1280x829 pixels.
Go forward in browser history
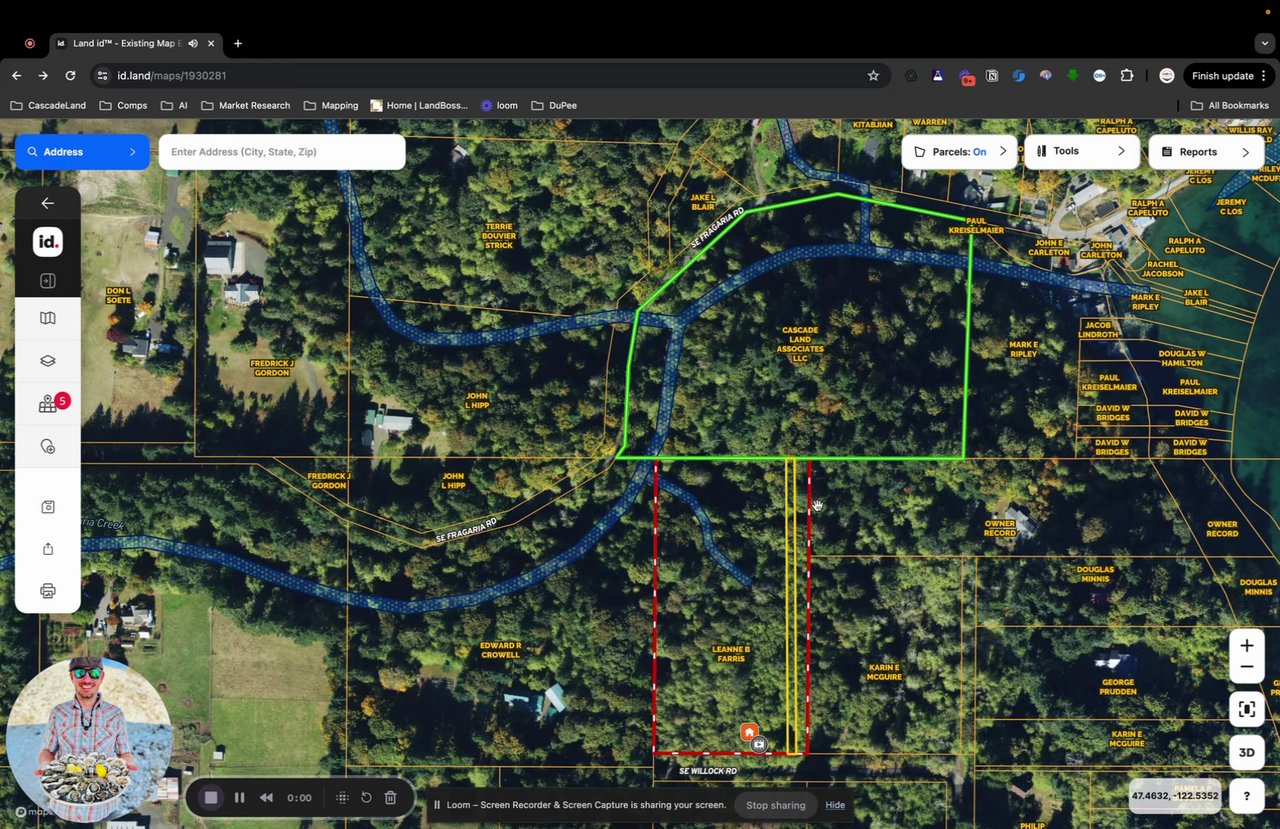(x=43, y=76)
